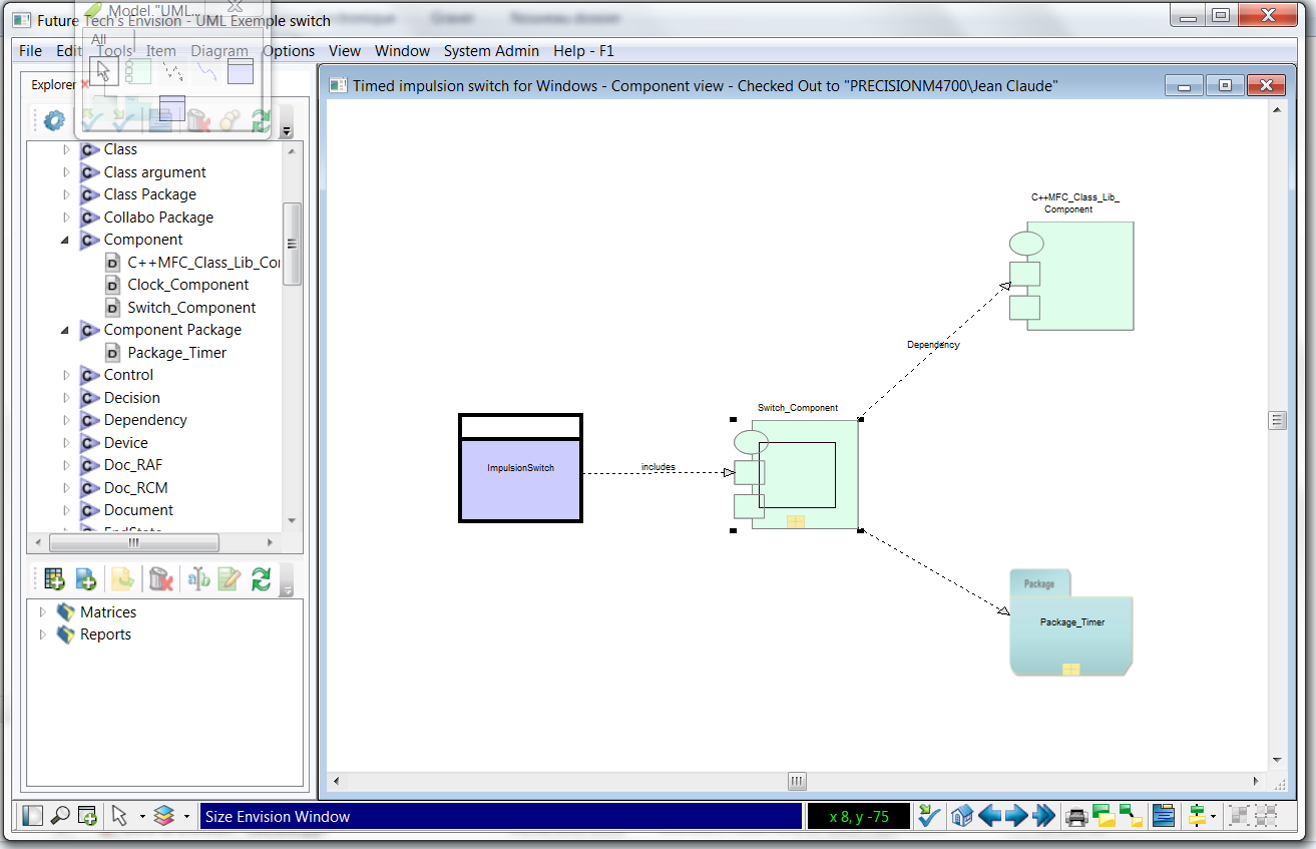
Task: Click the home icon in the status bar
Action: pyautogui.click(x=962, y=815)
